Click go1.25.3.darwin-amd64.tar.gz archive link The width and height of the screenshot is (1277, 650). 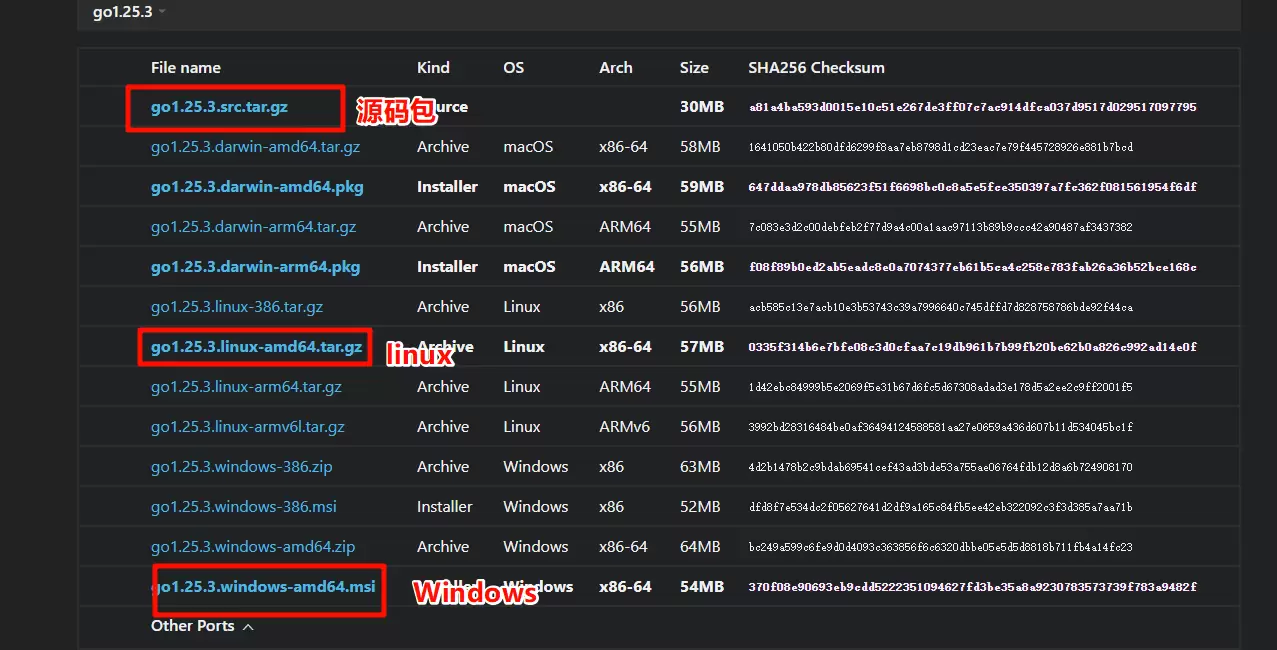point(255,147)
